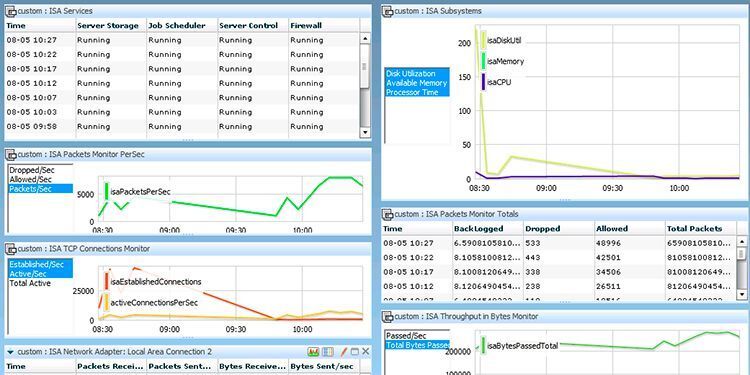Sort Packets Totals by Dropped column
Screen dimensions: 750x375
[x=559, y=229]
